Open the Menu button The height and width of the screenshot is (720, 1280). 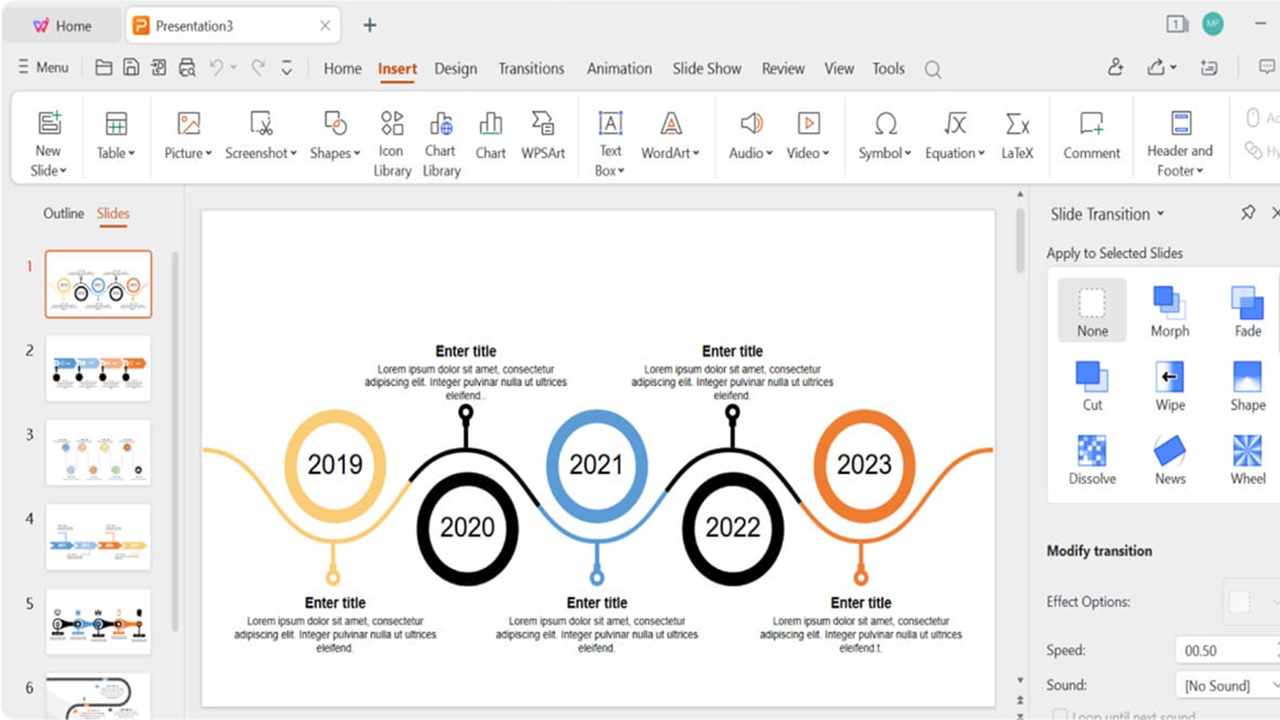click(44, 67)
